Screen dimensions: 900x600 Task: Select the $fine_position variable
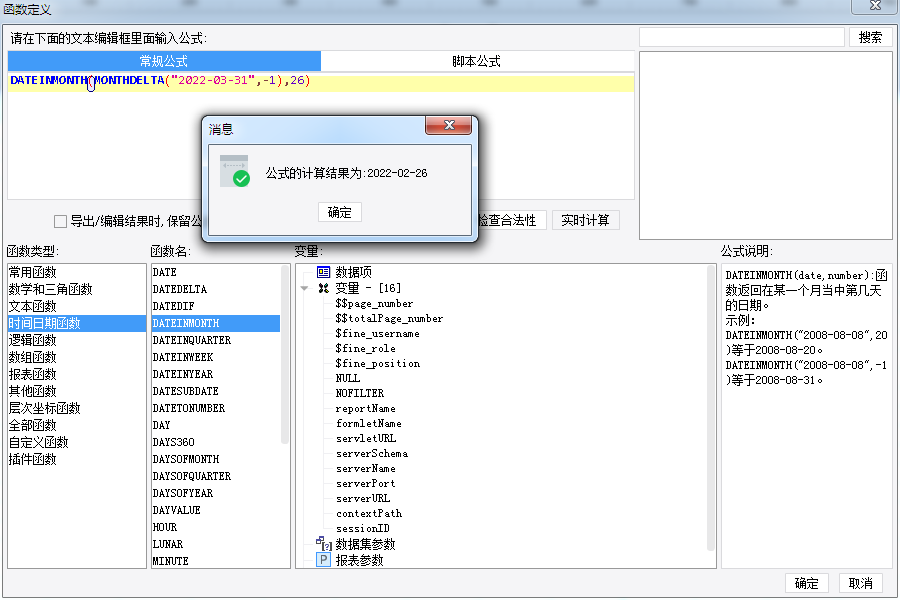(x=378, y=363)
